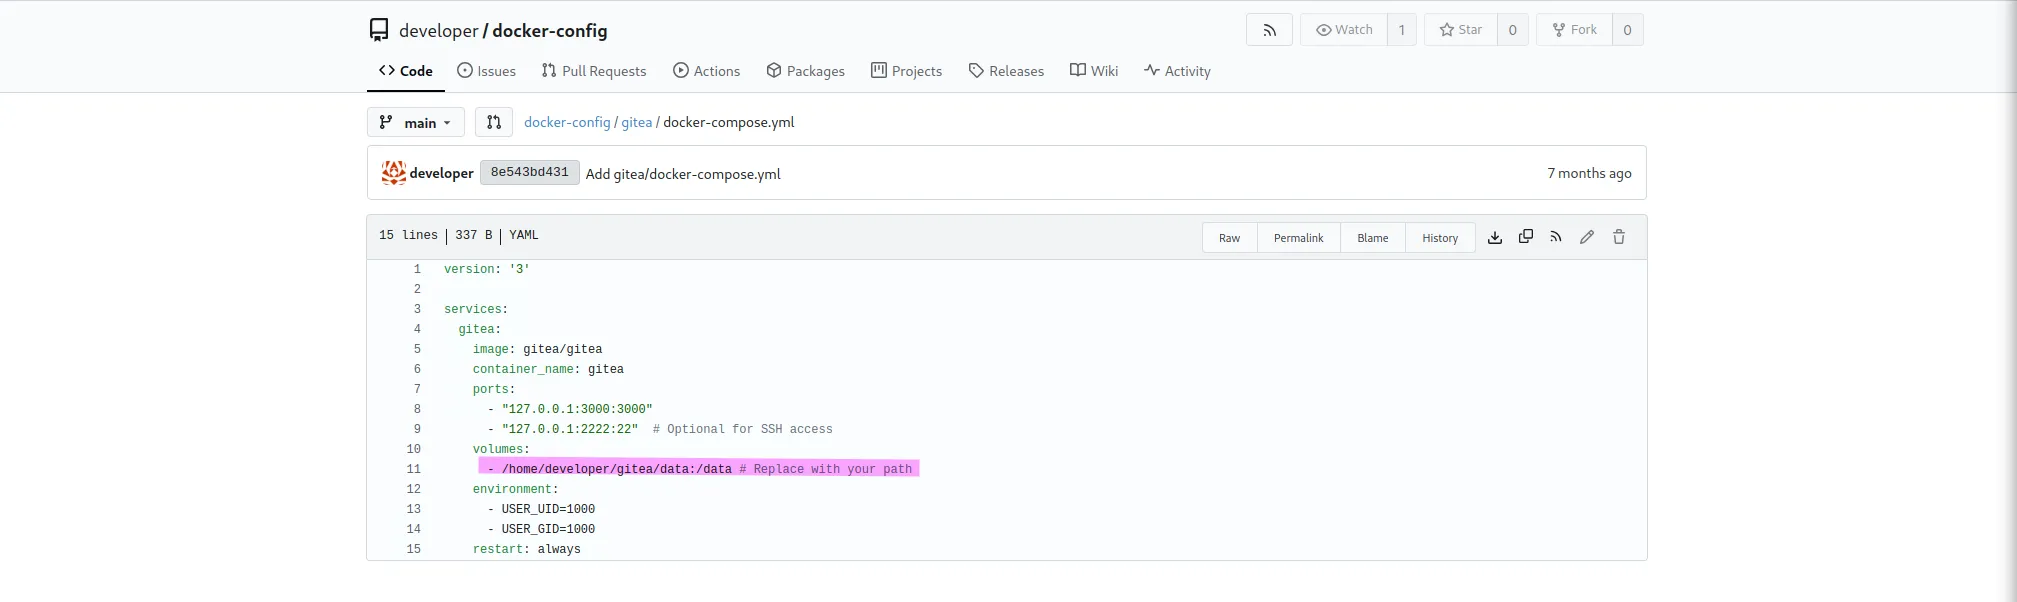
Task: Edit file using the pencil icon
Action: (1587, 237)
